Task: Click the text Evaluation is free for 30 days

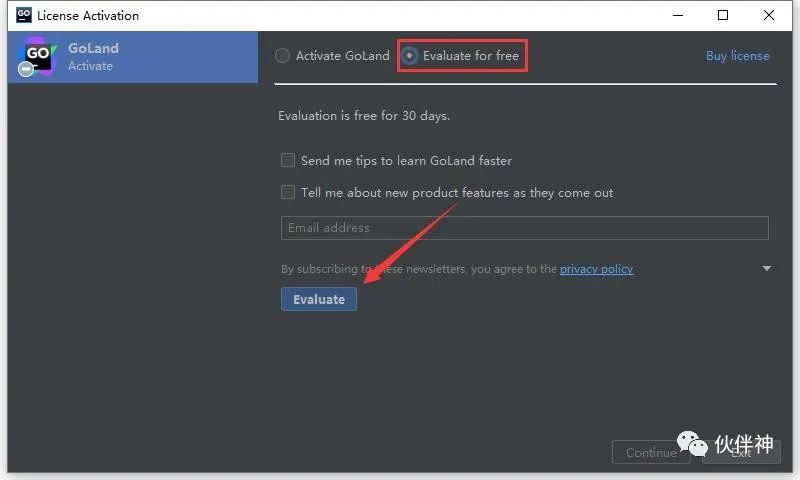Action: (x=364, y=116)
